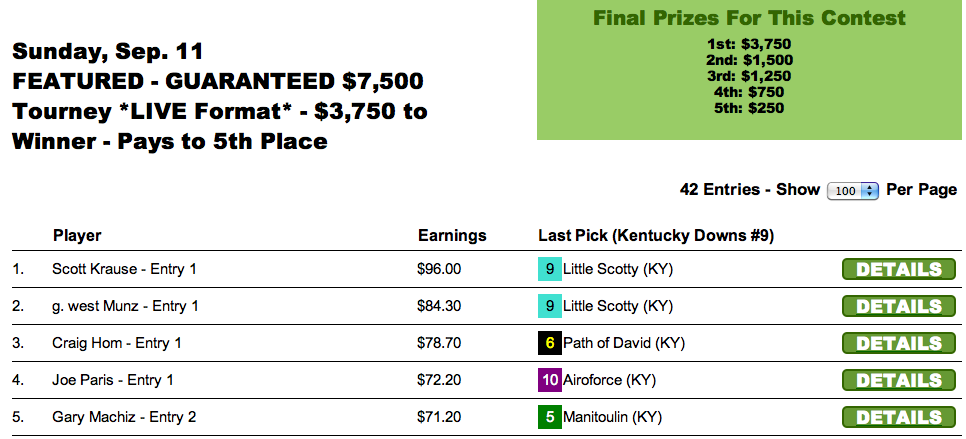Click purple number 10 Airoforce badge
Screen dimensions: 966x439
[x=549, y=380]
